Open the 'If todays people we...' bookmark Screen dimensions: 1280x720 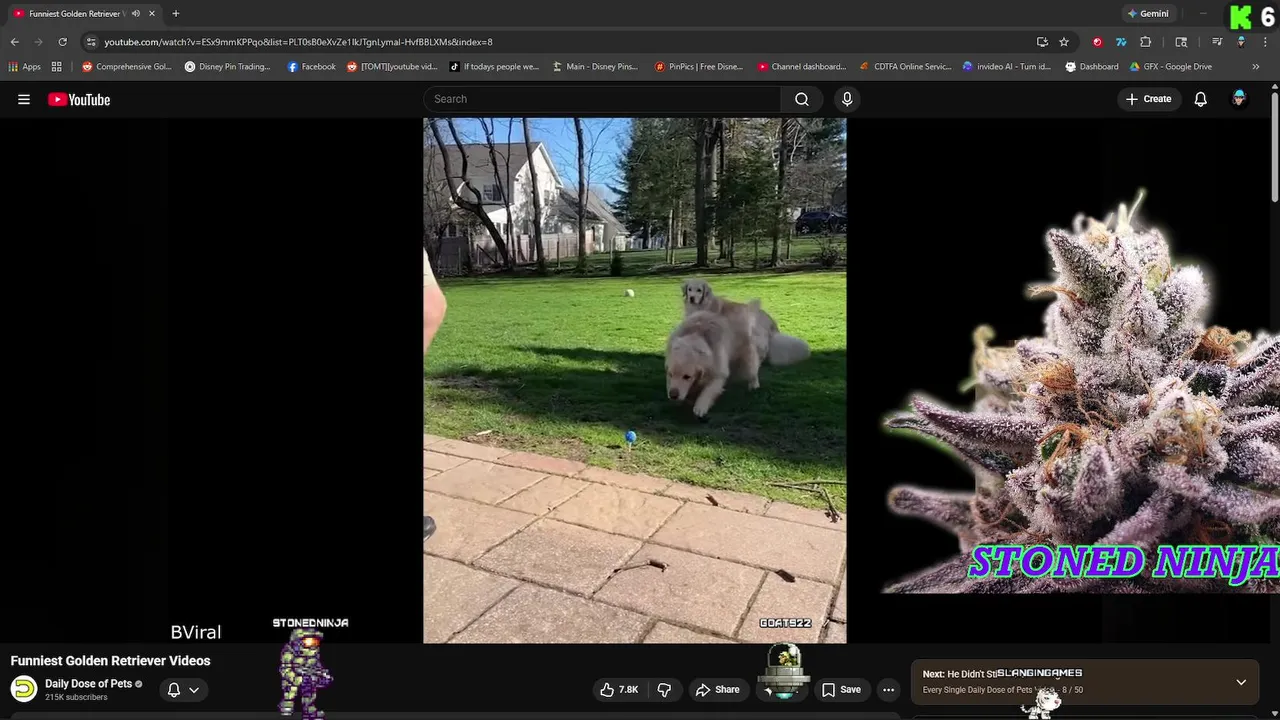click(x=494, y=67)
